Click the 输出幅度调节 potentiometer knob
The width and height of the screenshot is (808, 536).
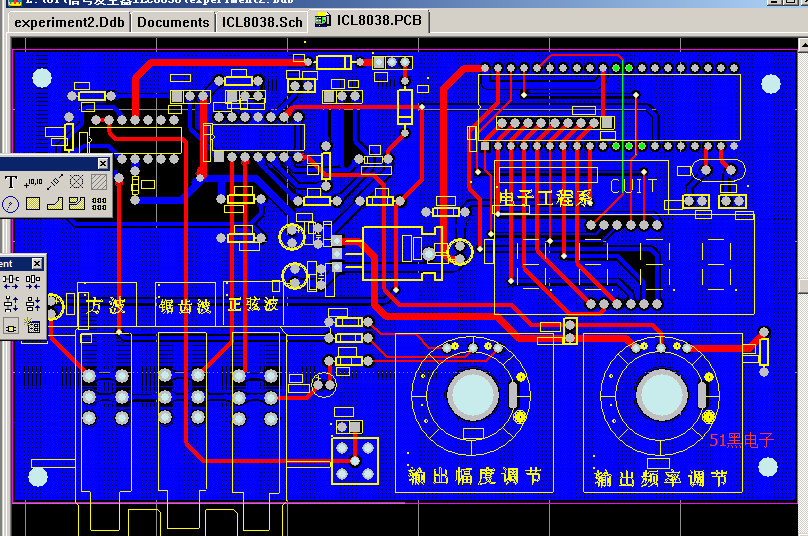tap(472, 393)
